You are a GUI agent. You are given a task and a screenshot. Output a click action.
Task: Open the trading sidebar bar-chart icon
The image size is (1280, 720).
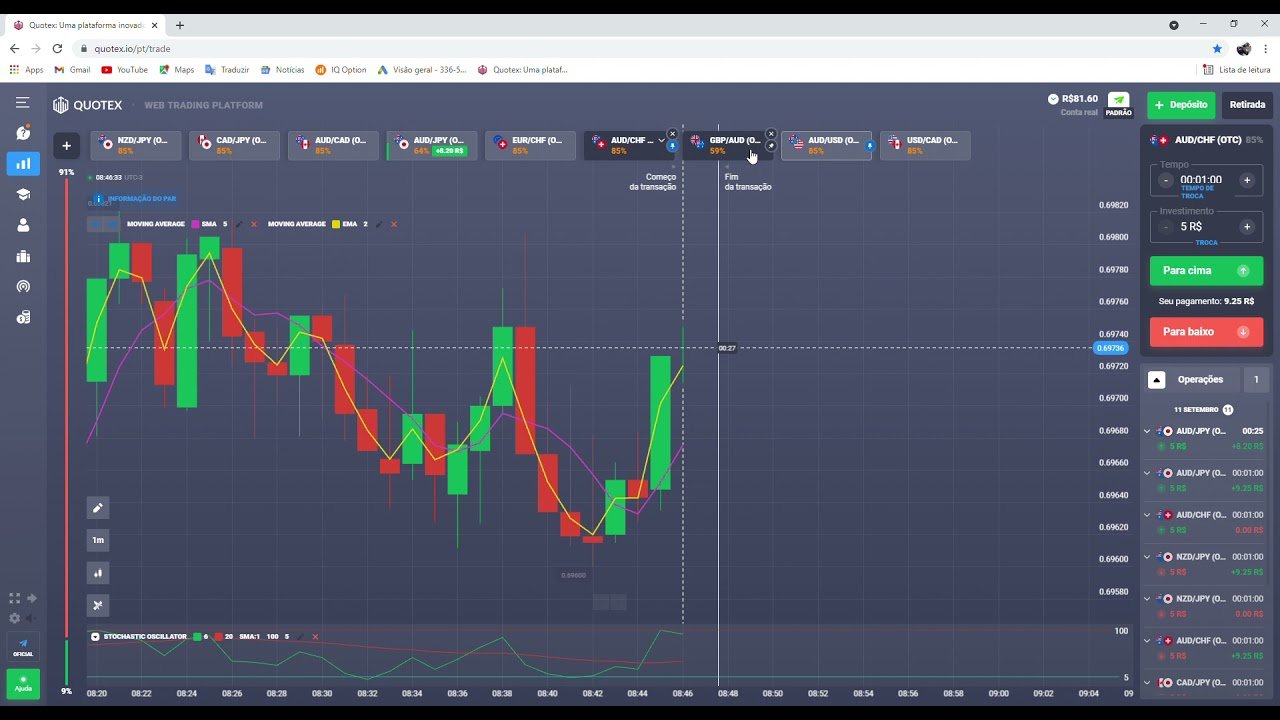(x=22, y=163)
